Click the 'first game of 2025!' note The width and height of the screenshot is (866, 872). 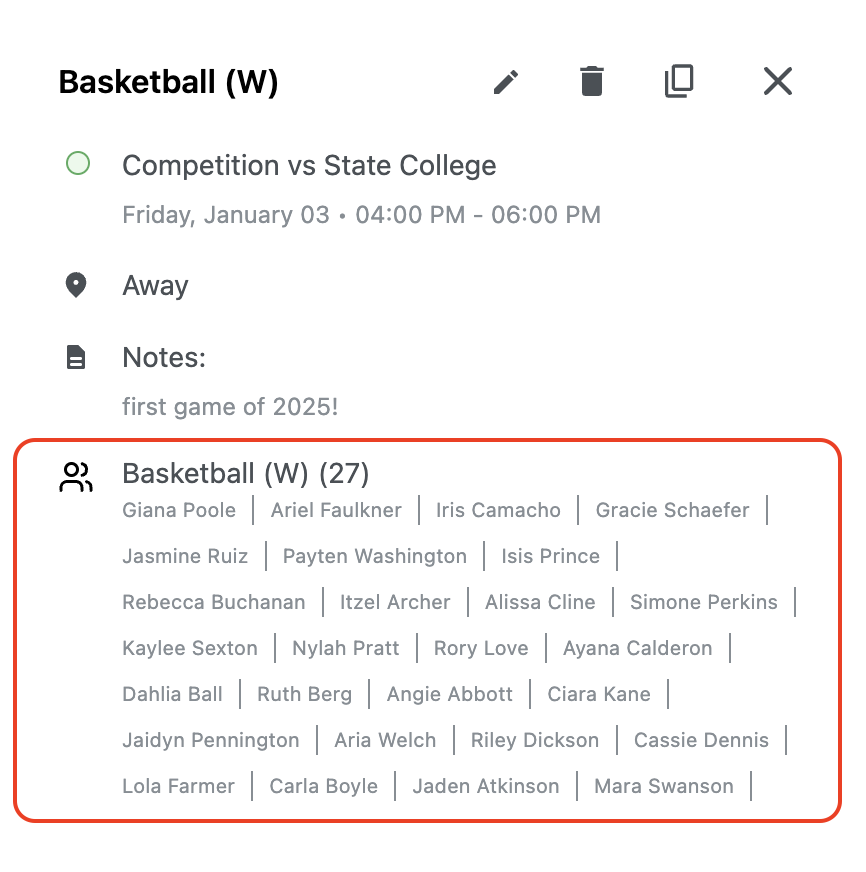(230, 407)
